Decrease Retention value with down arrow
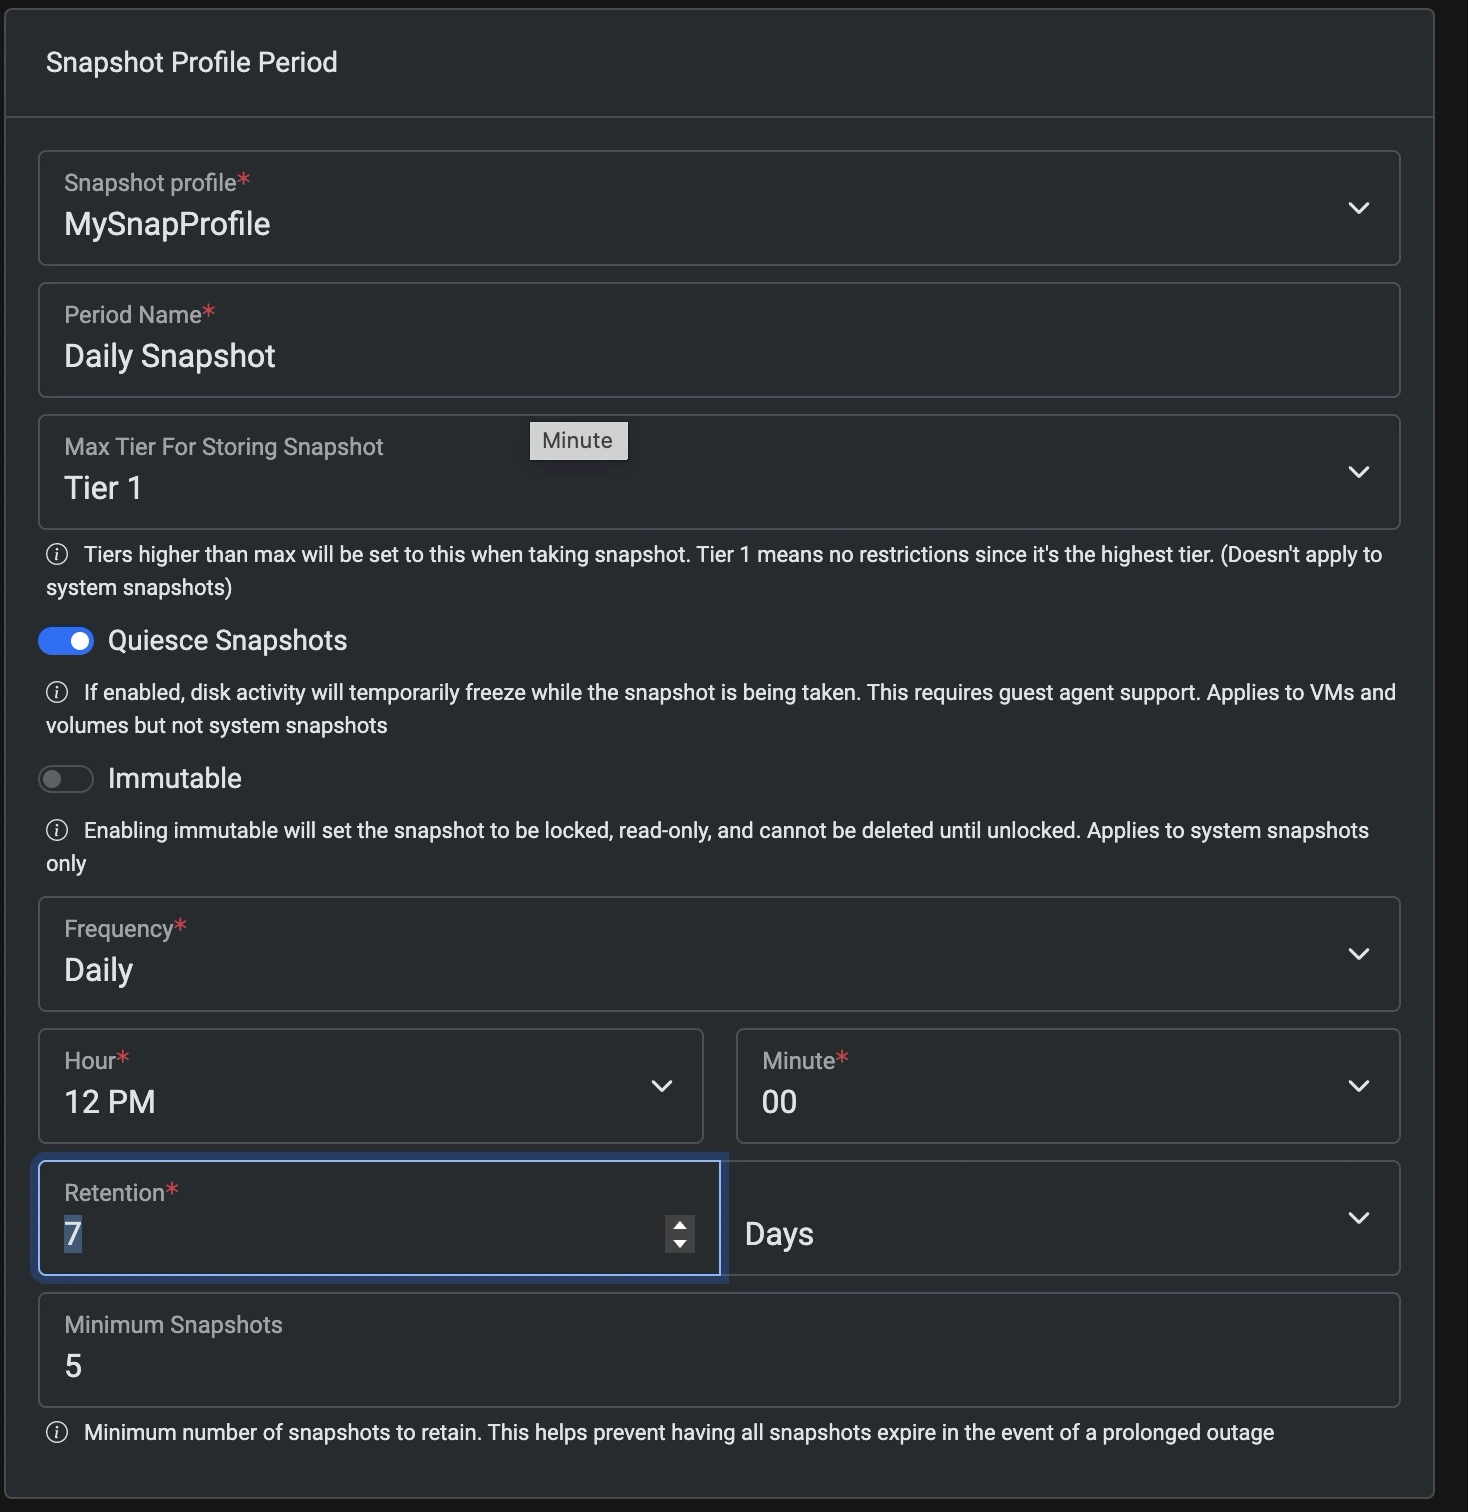 point(680,1243)
